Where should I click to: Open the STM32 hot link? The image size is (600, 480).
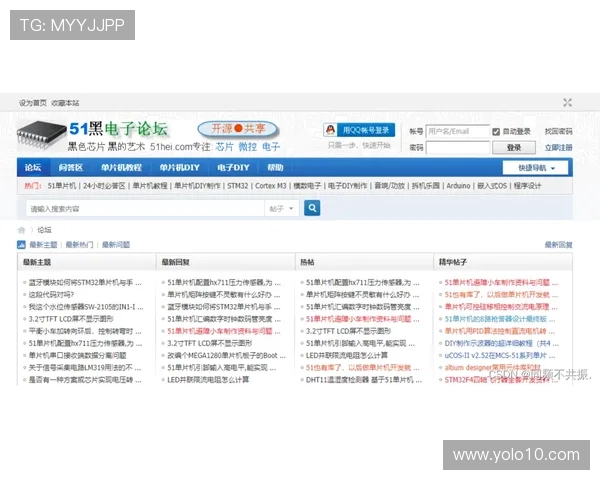(238, 186)
